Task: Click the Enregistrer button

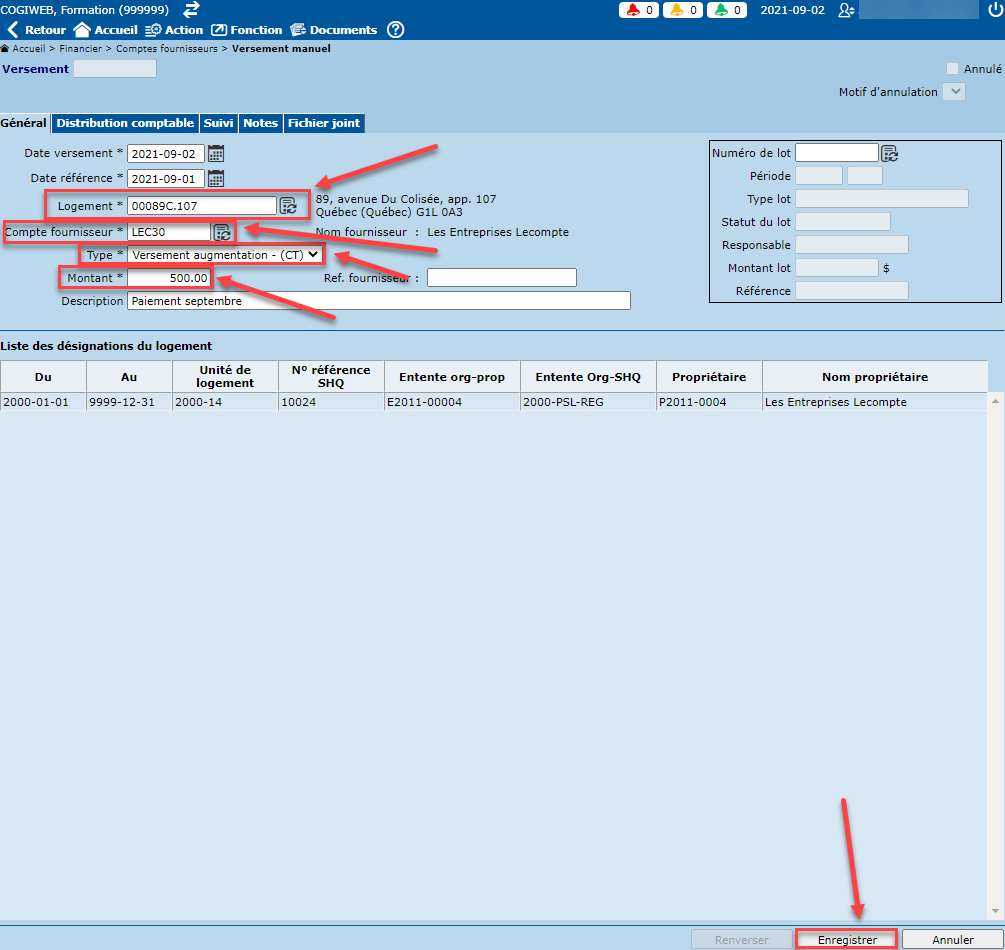Action: tap(847, 940)
